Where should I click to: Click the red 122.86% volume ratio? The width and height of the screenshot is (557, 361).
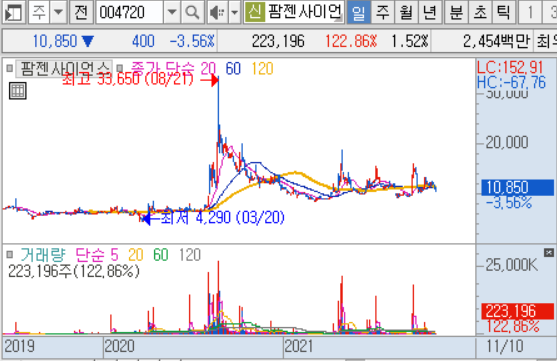pyautogui.click(x=351, y=42)
